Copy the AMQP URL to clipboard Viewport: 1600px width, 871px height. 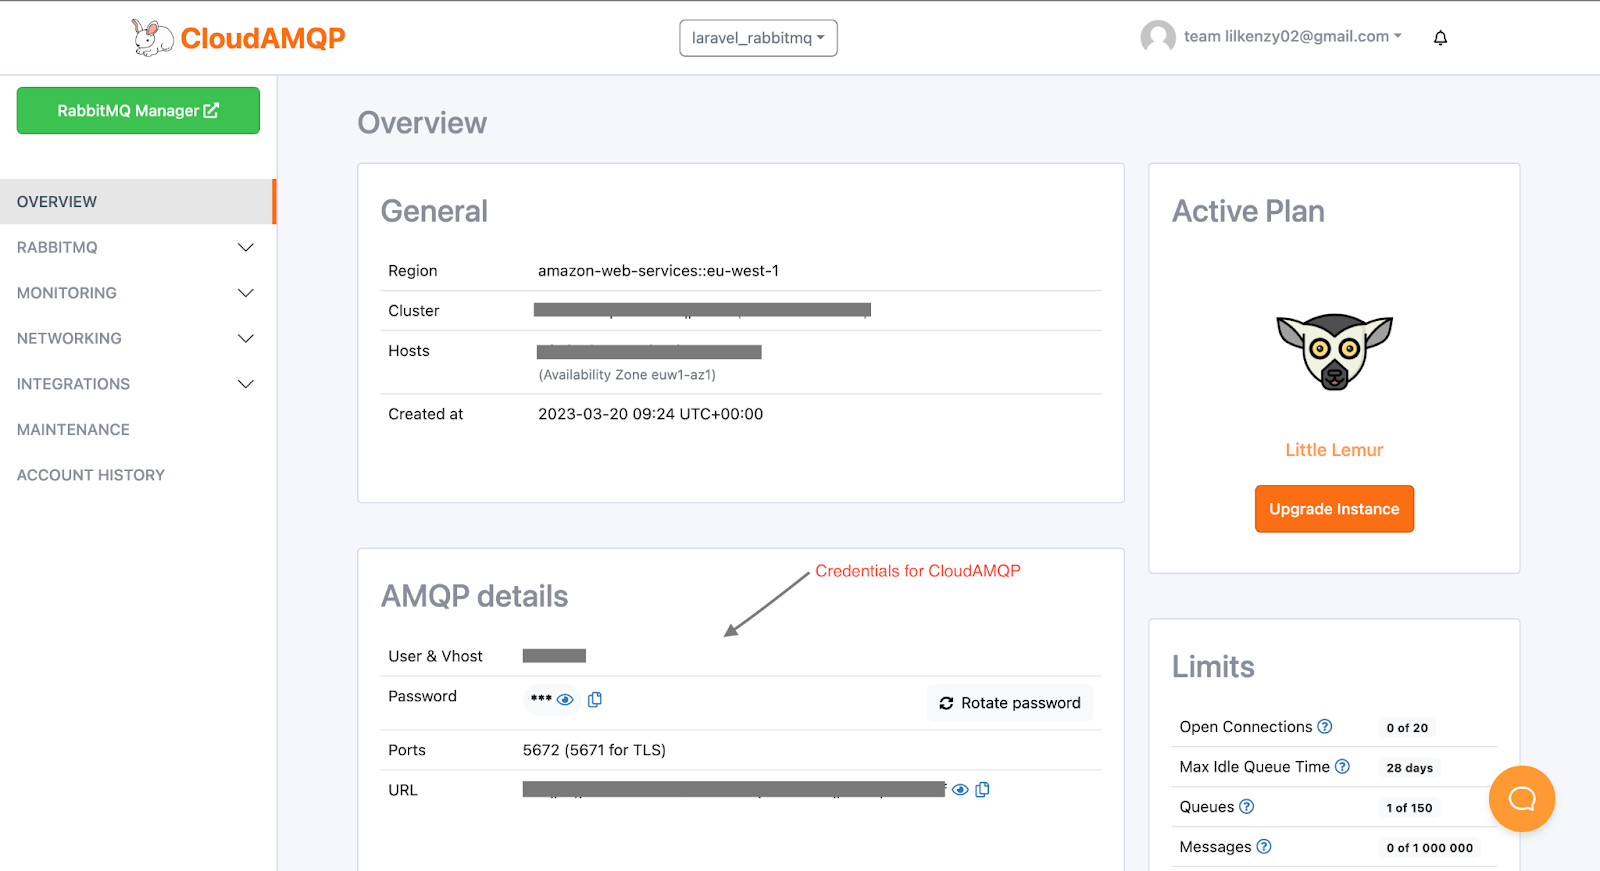[x=983, y=789]
